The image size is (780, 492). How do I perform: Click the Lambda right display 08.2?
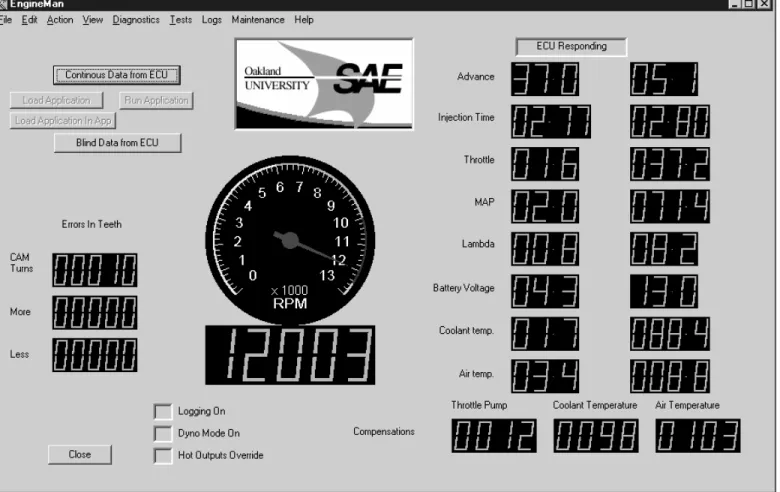[x=664, y=249]
